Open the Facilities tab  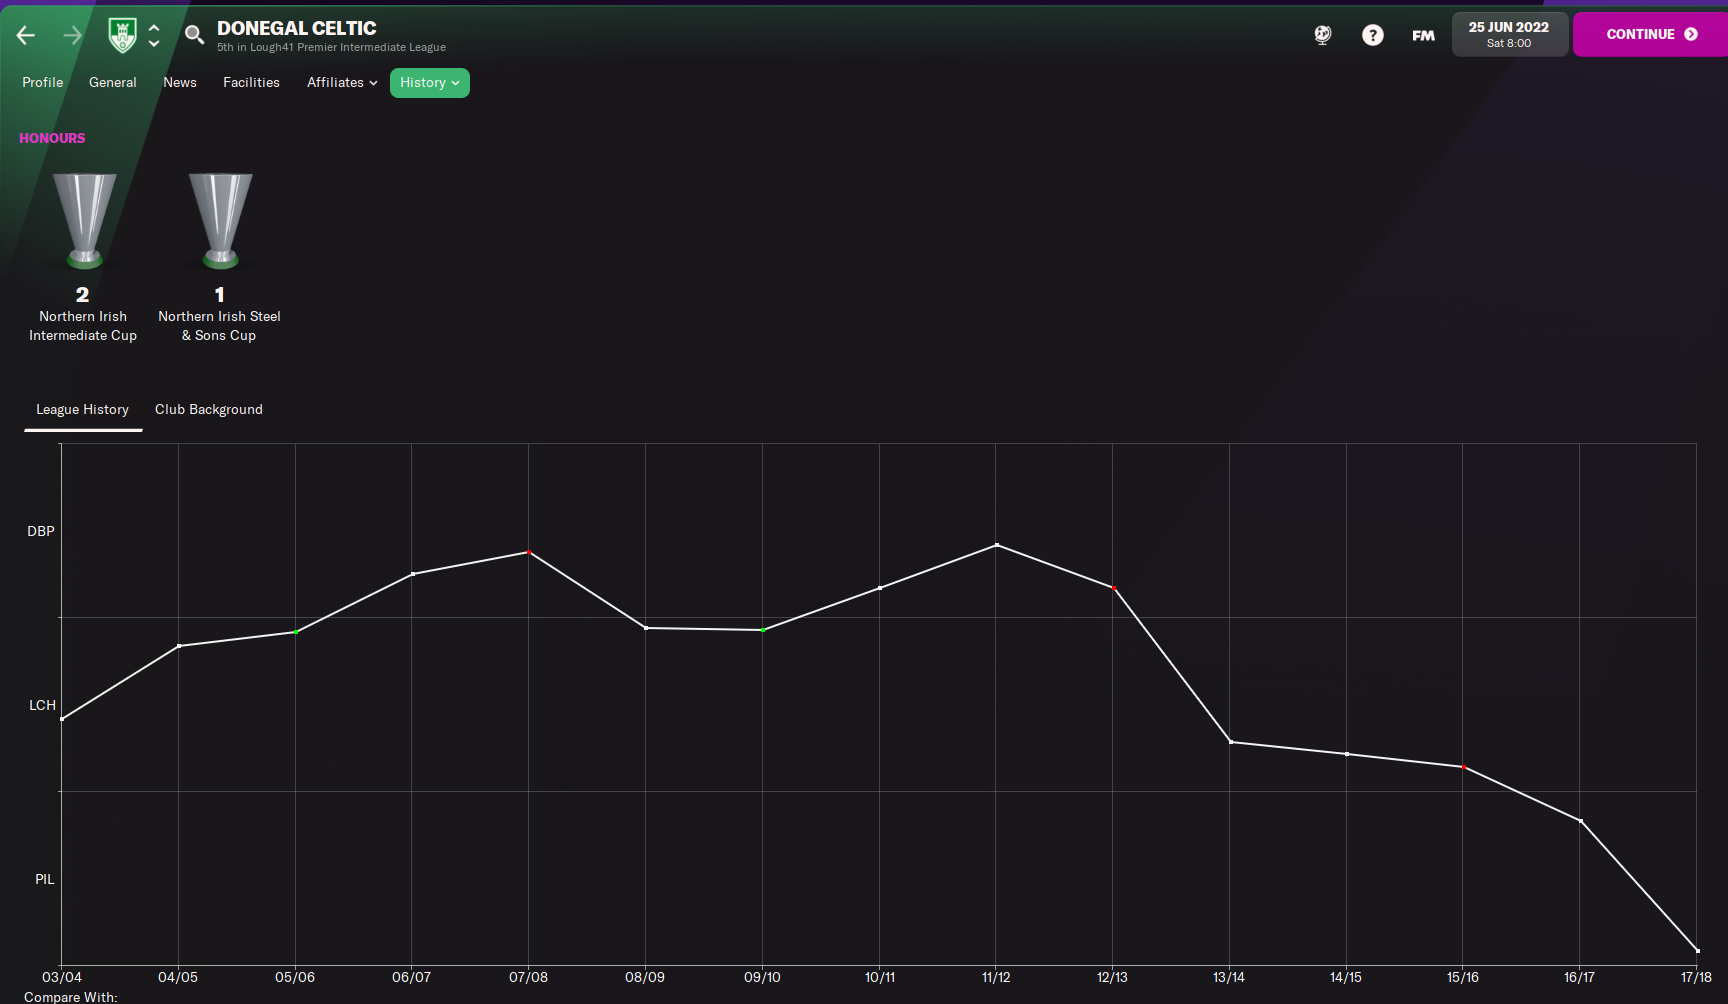(251, 83)
